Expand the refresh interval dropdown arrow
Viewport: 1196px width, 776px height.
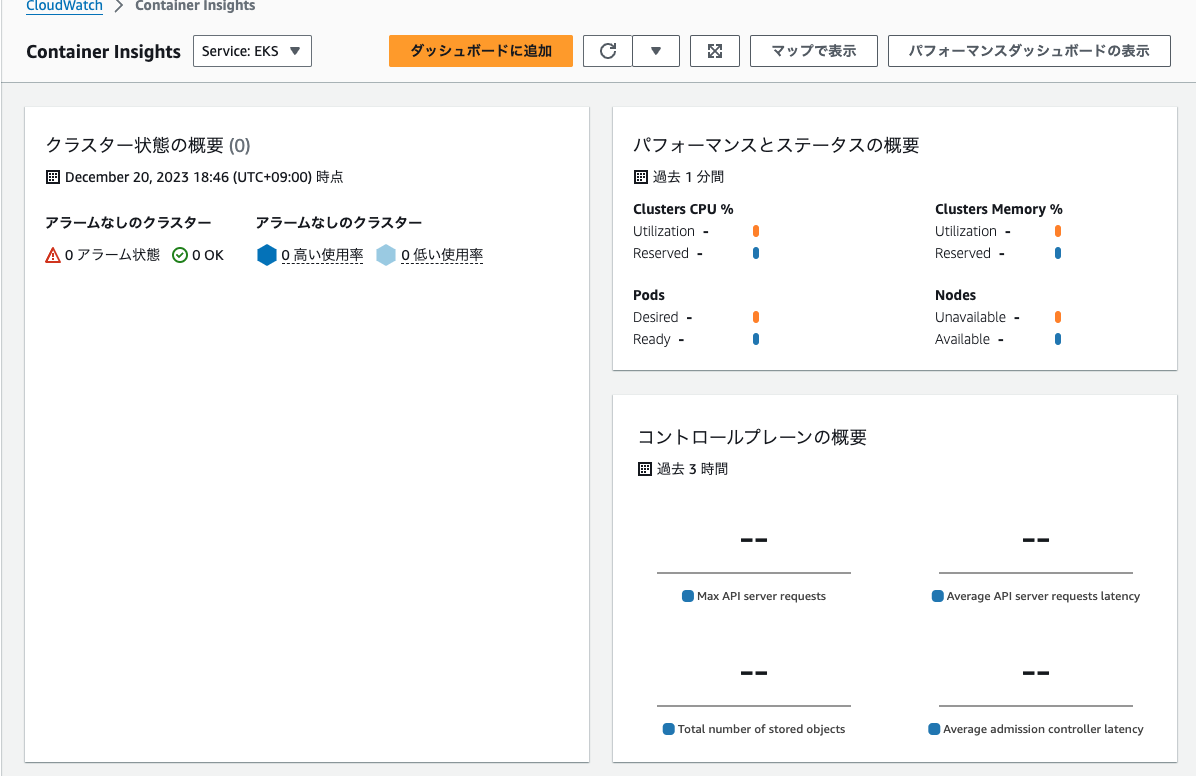tap(656, 51)
